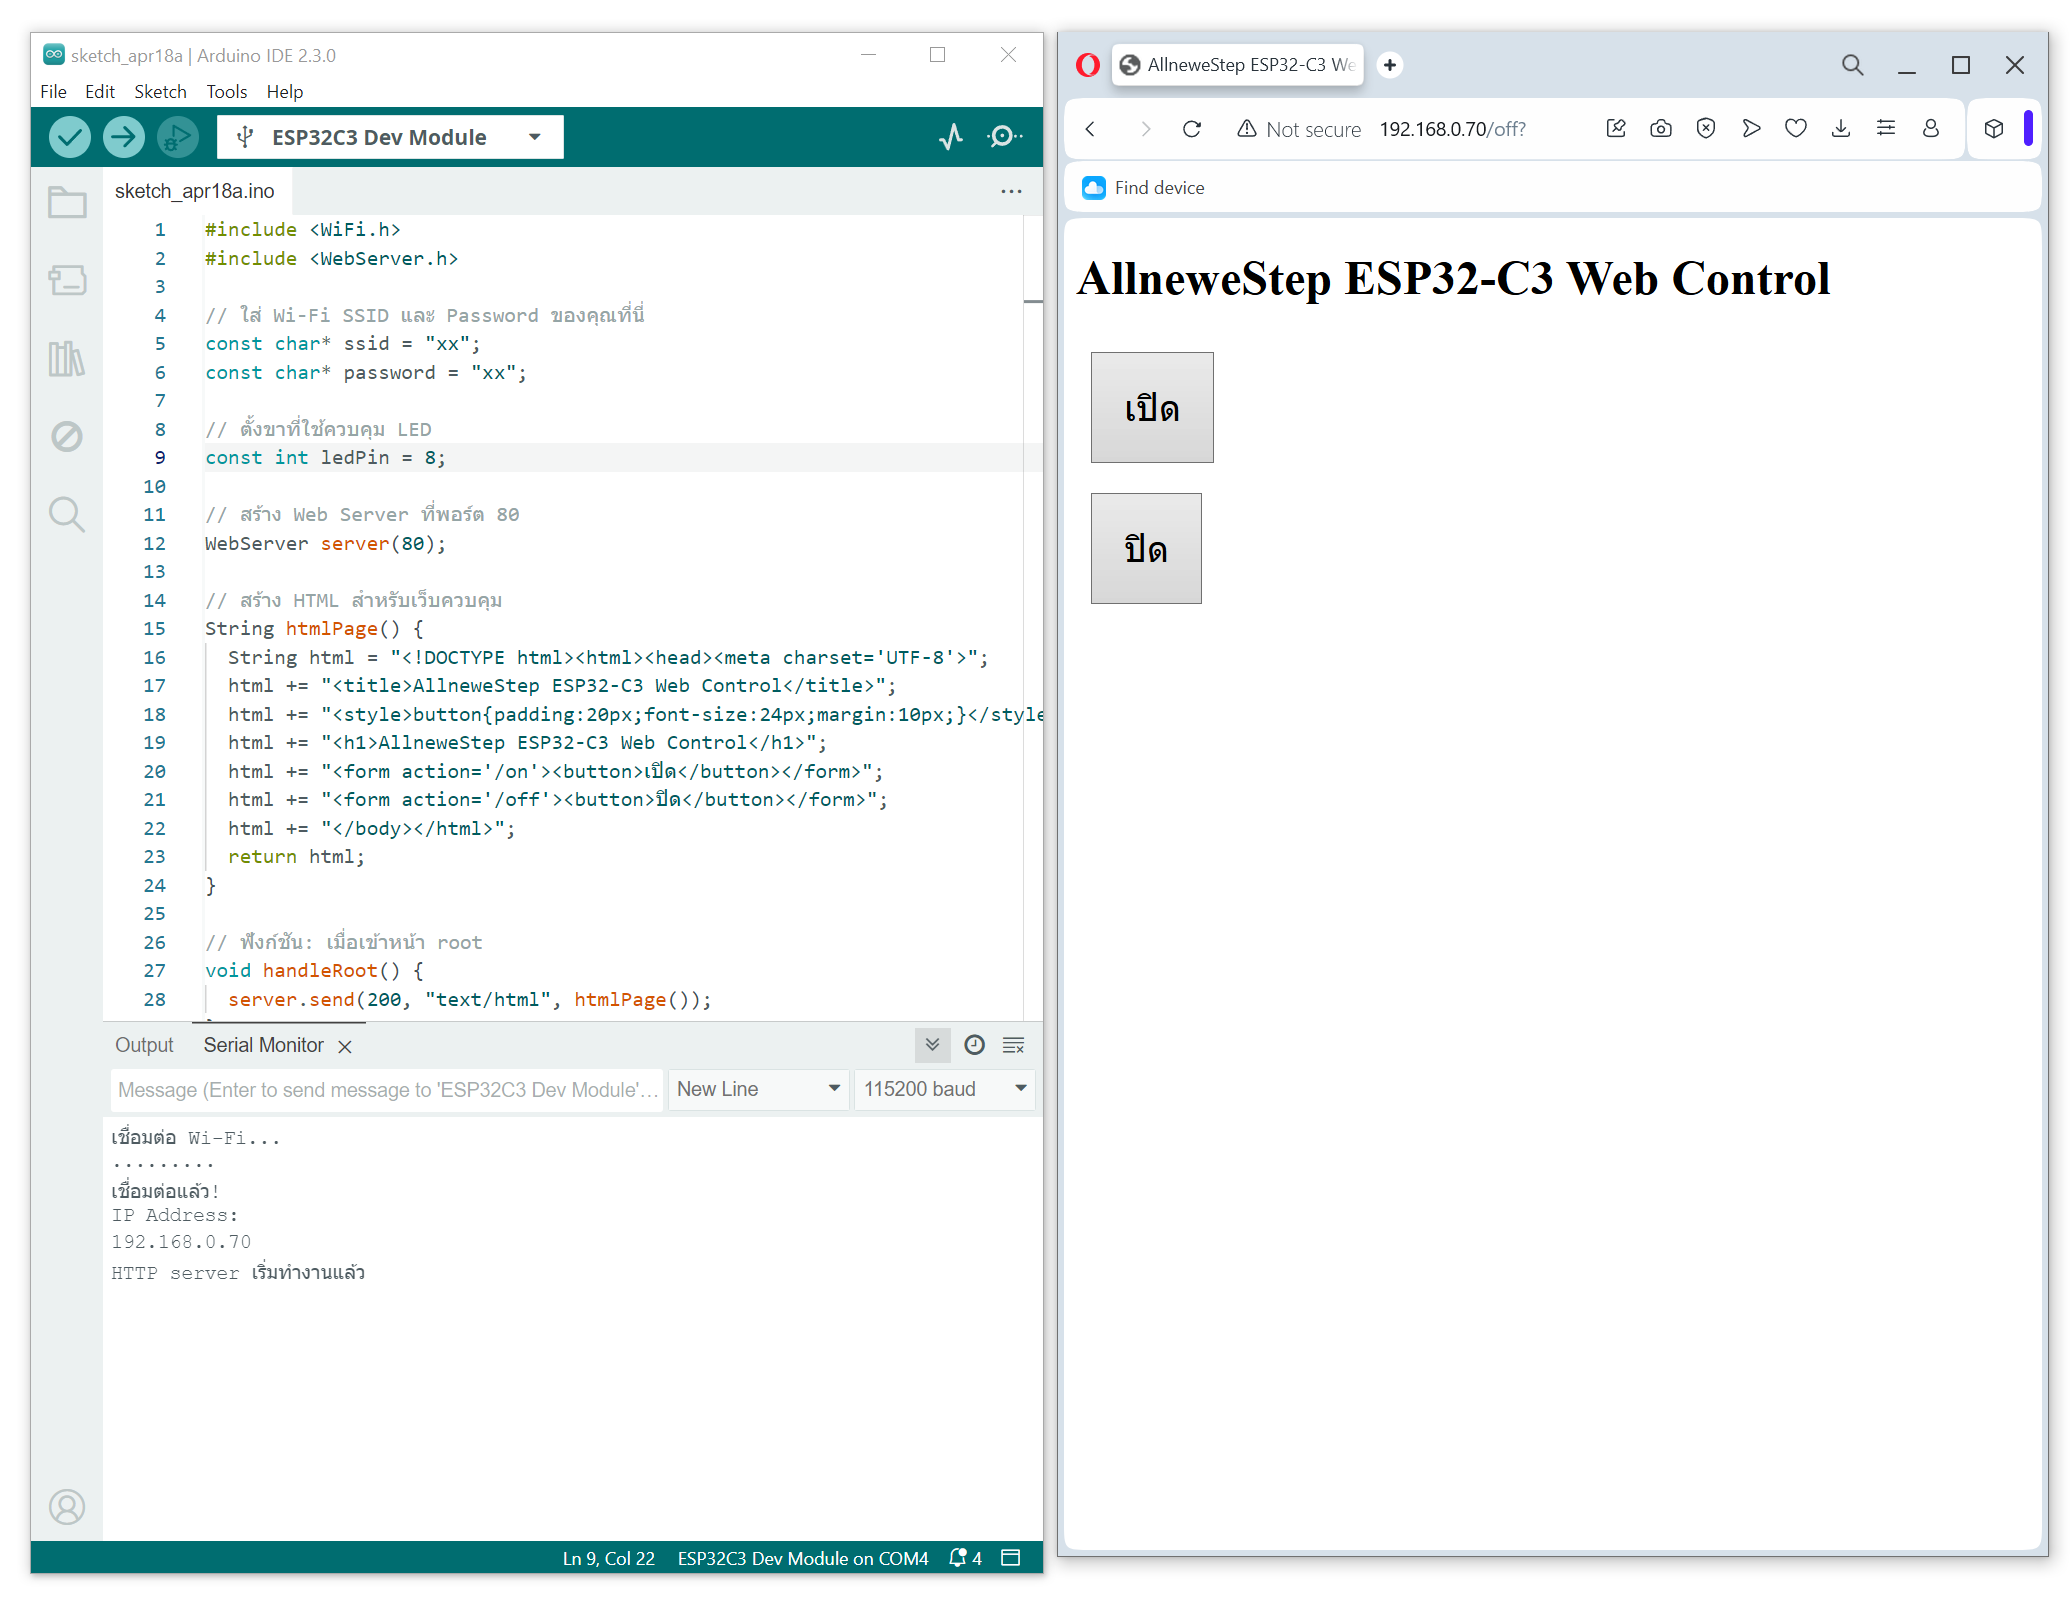Open the Sketch menu
This screenshot has width=2070, height=1597.
tap(160, 92)
